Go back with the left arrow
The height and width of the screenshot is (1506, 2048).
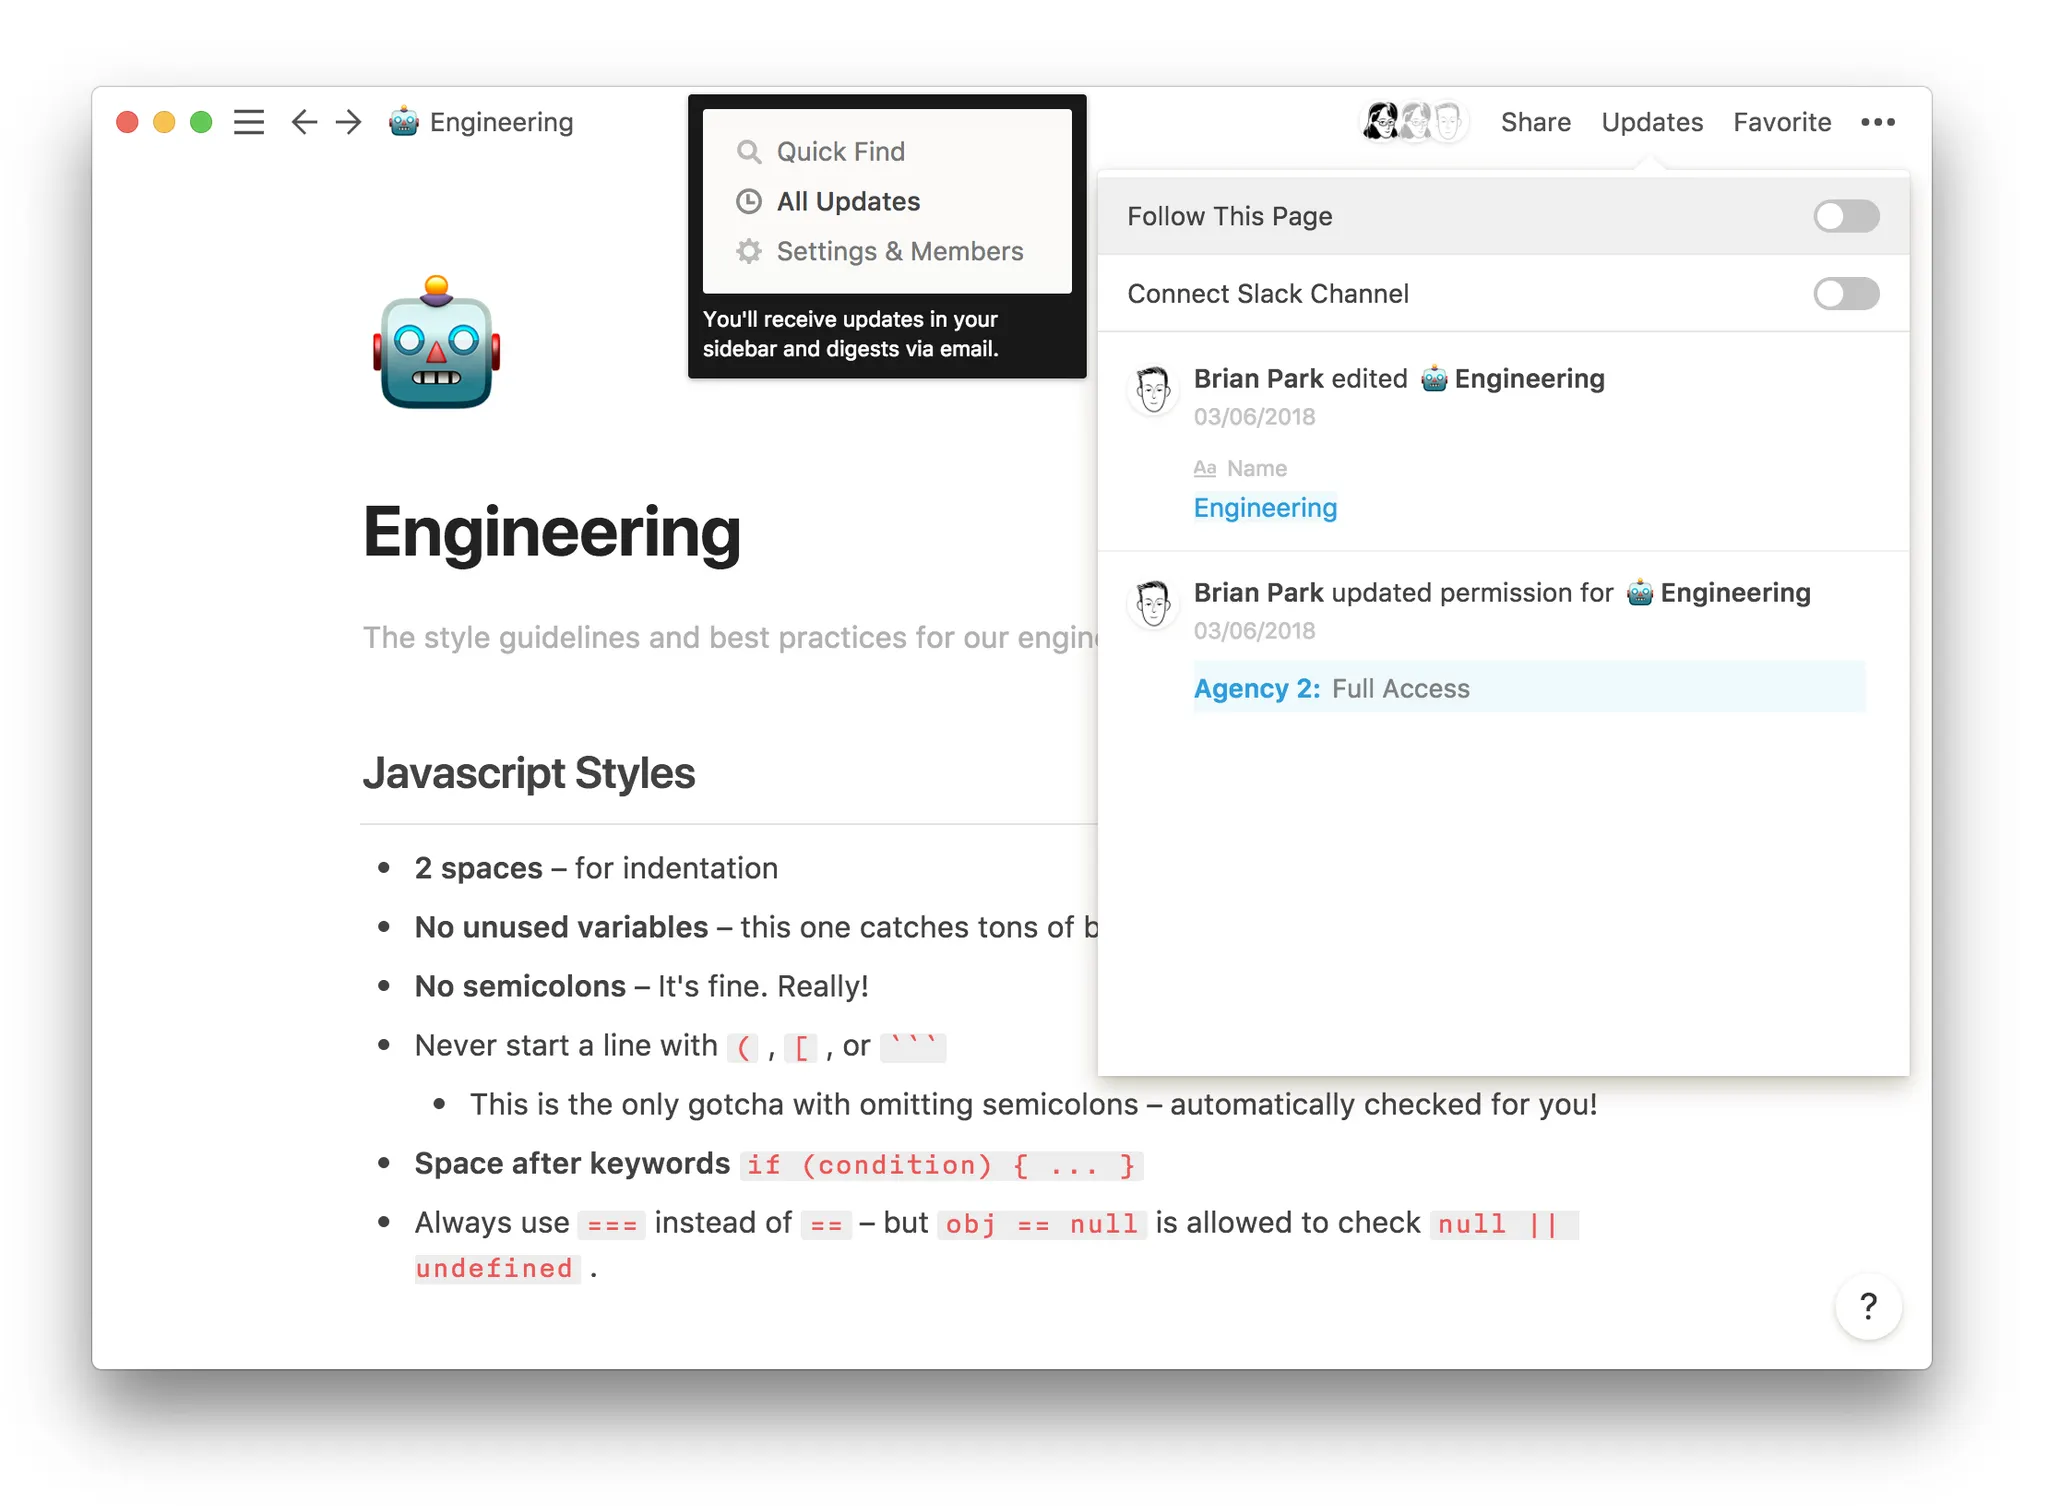pyautogui.click(x=304, y=122)
